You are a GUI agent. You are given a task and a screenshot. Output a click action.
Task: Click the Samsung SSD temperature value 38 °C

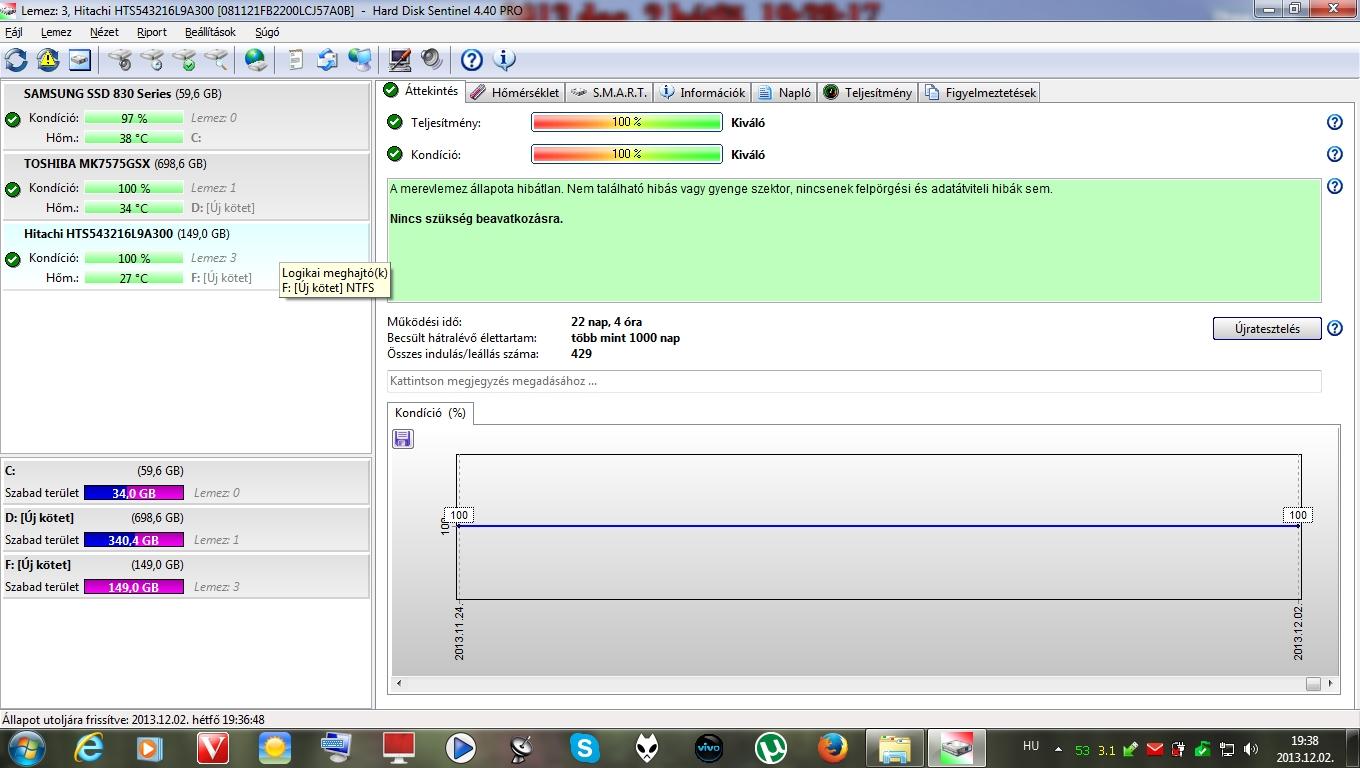(134, 138)
